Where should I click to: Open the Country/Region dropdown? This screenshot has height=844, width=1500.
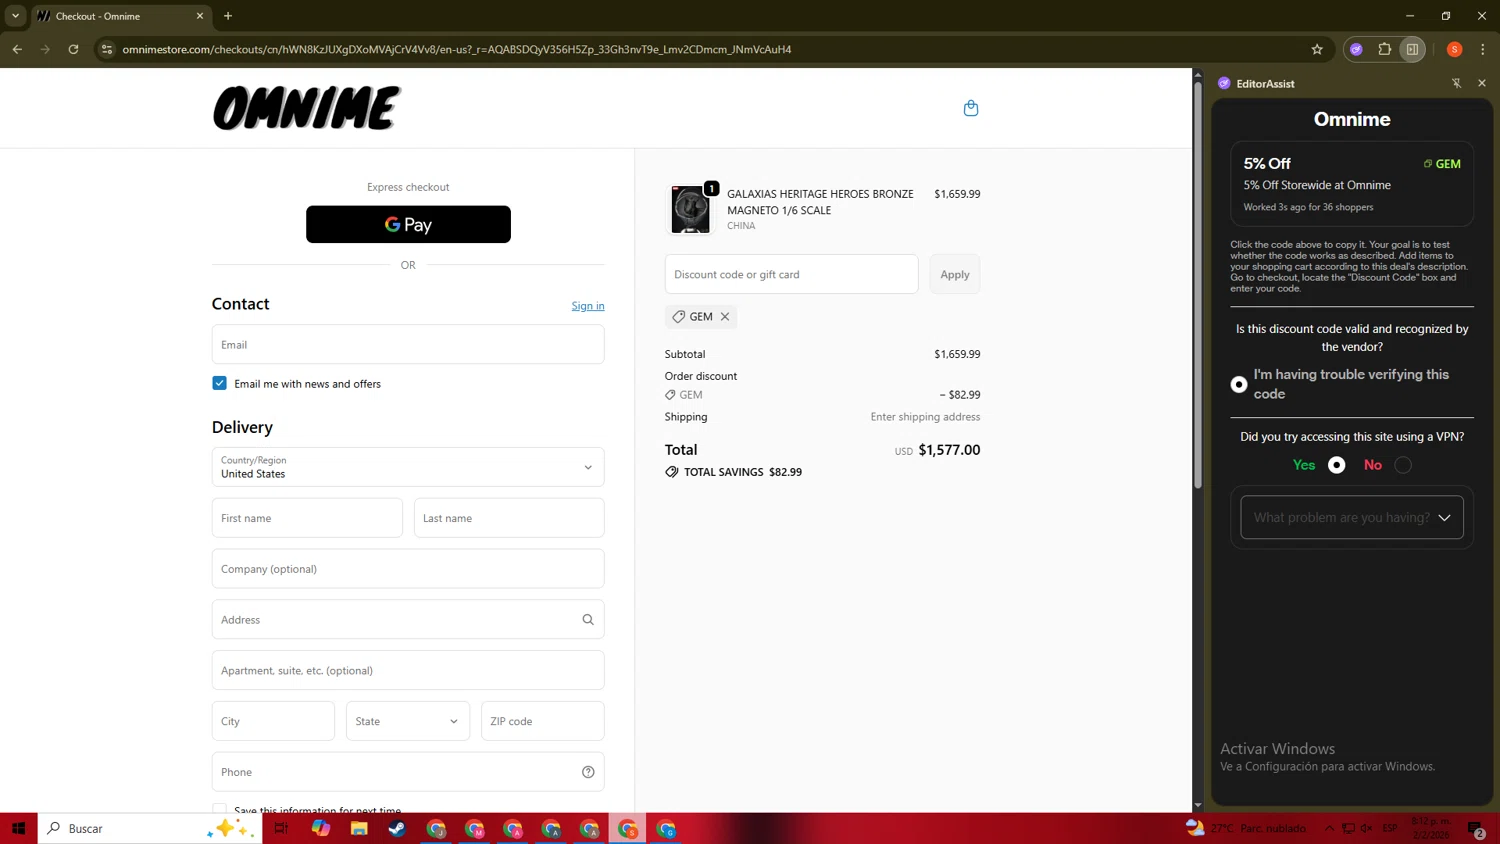(x=408, y=467)
